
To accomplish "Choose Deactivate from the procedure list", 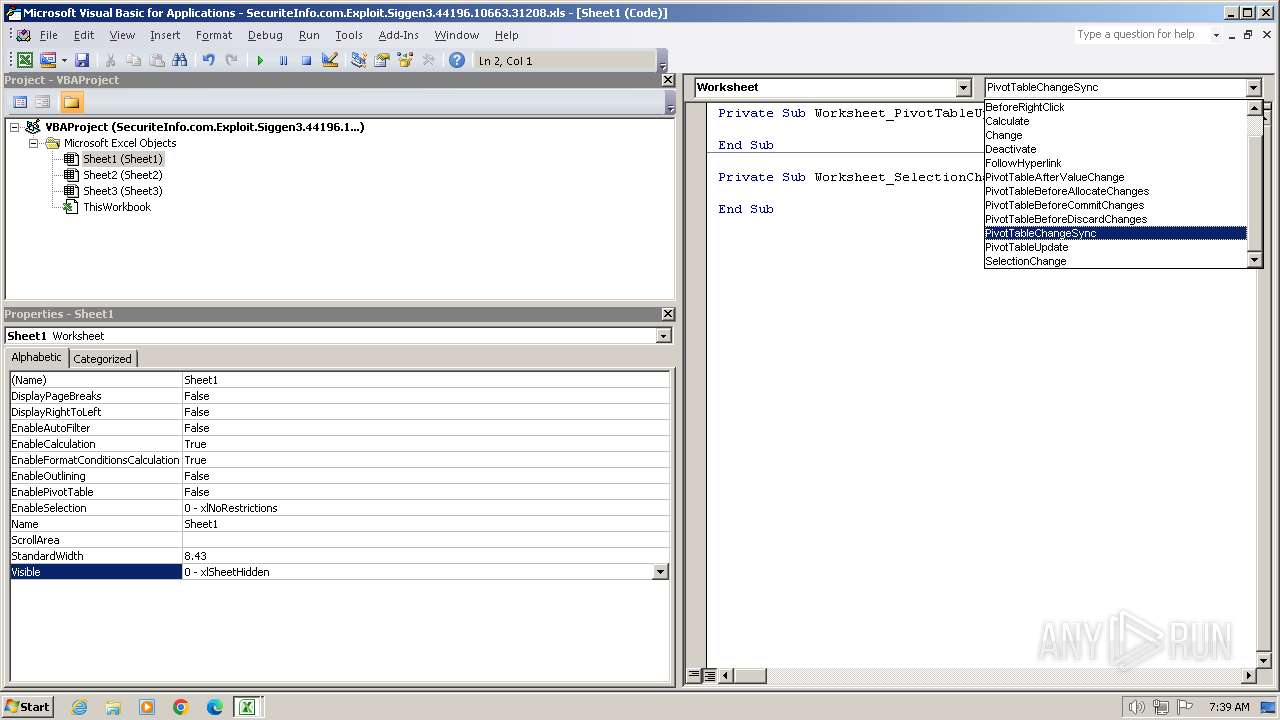I will tap(1115, 149).
